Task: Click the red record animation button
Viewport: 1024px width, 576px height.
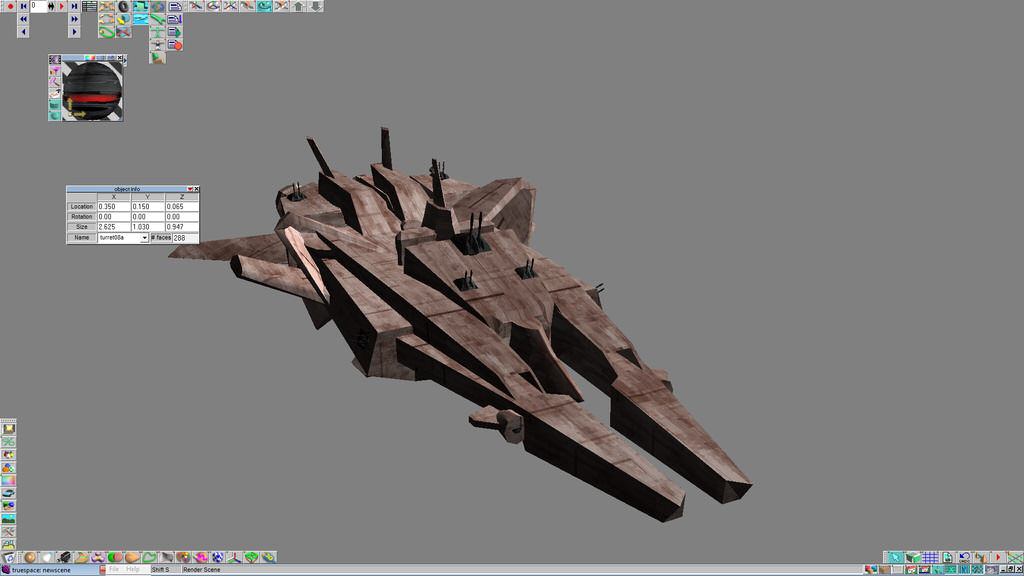Action: coord(9,6)
